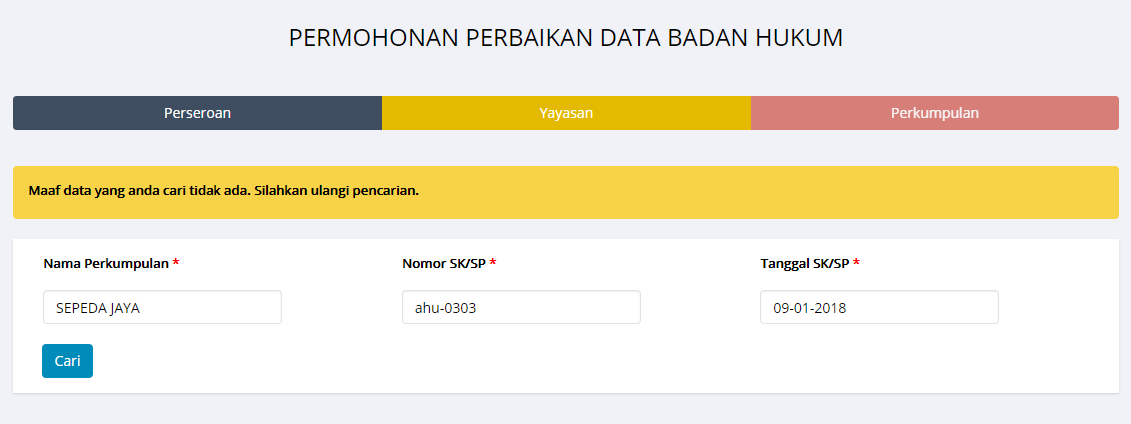This screenshot has height=424, width=1131.
Task: Click the red asterisk beside Tanggal SK/SP
Action: click(x=856, y=263)
